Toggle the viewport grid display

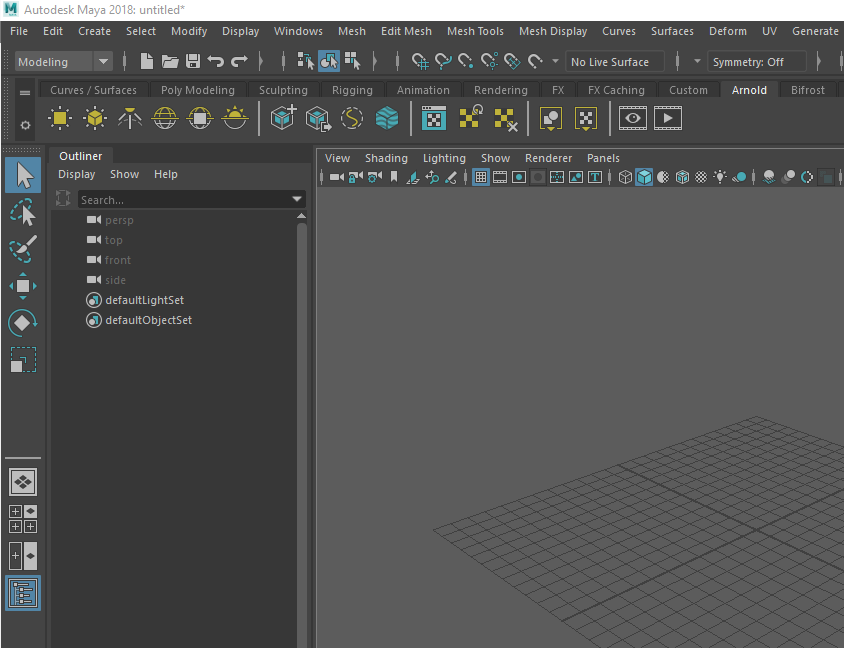click(x=481, y=177)
